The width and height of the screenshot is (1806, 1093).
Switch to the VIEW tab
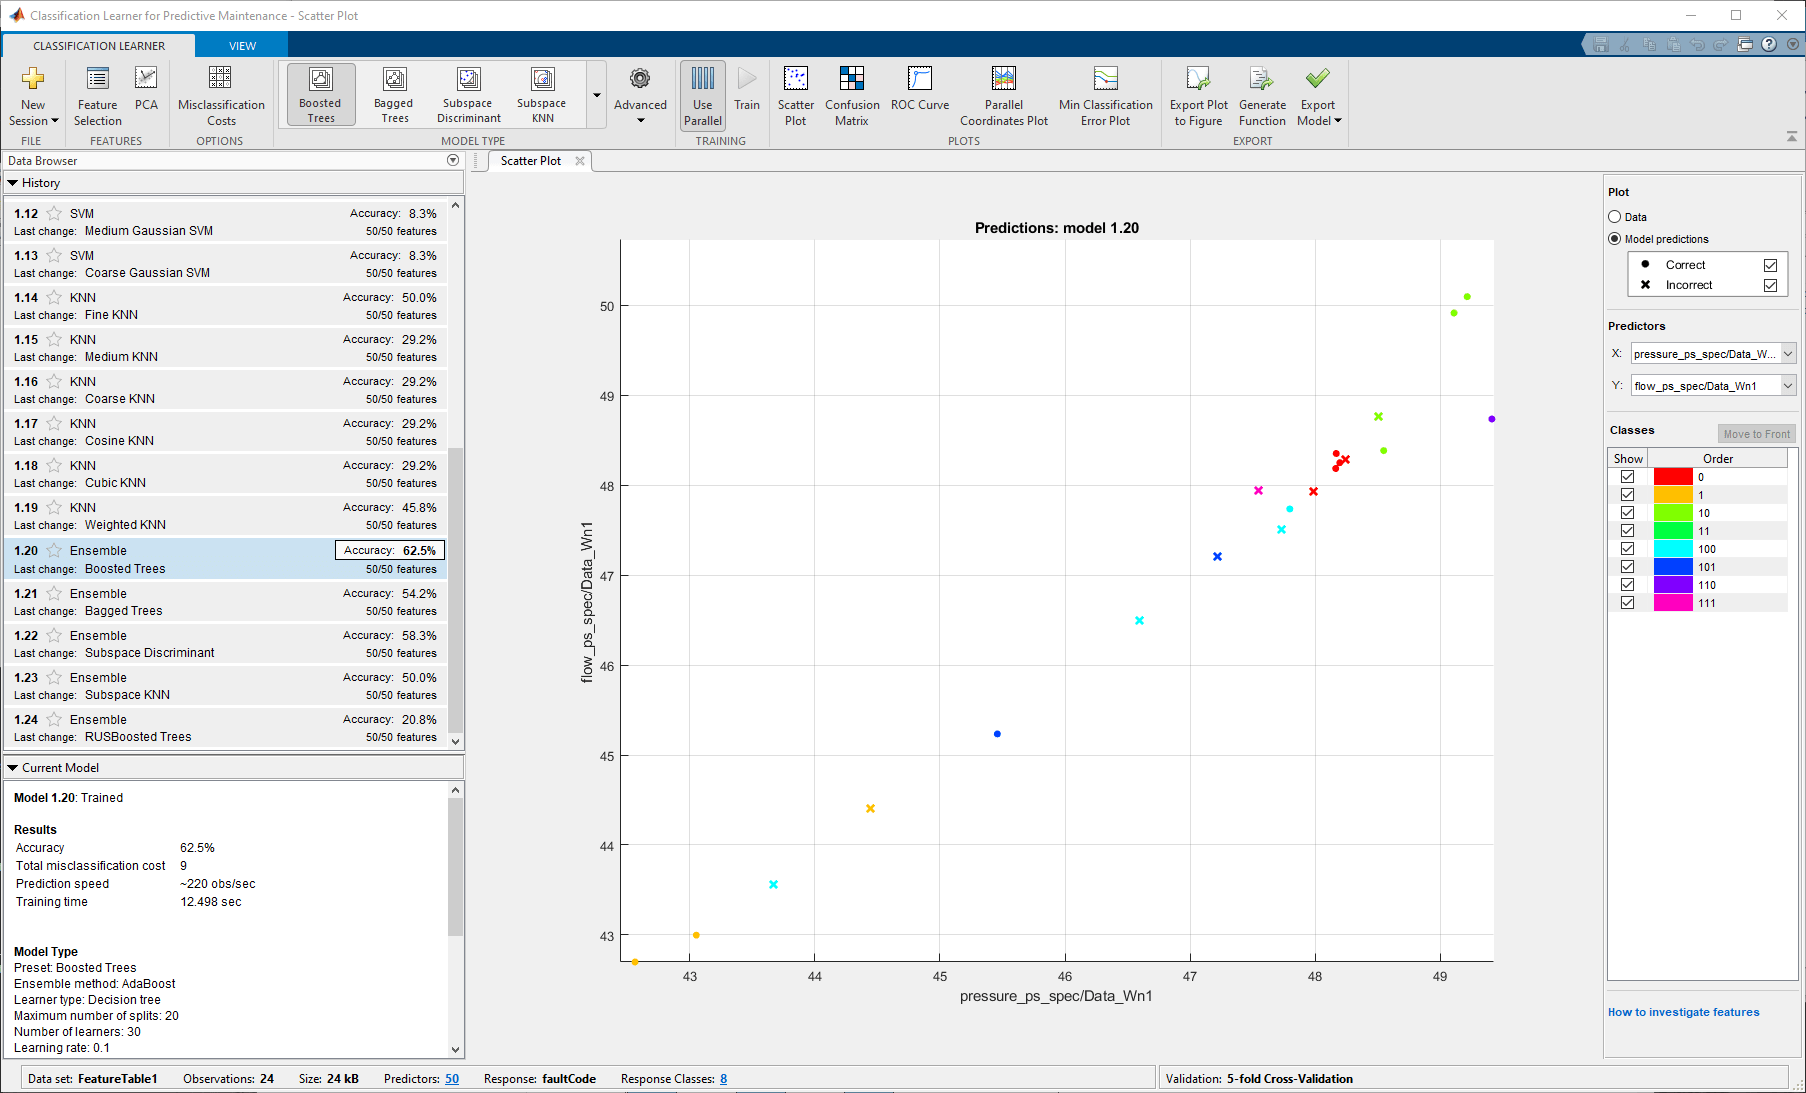tap(242, 46)
